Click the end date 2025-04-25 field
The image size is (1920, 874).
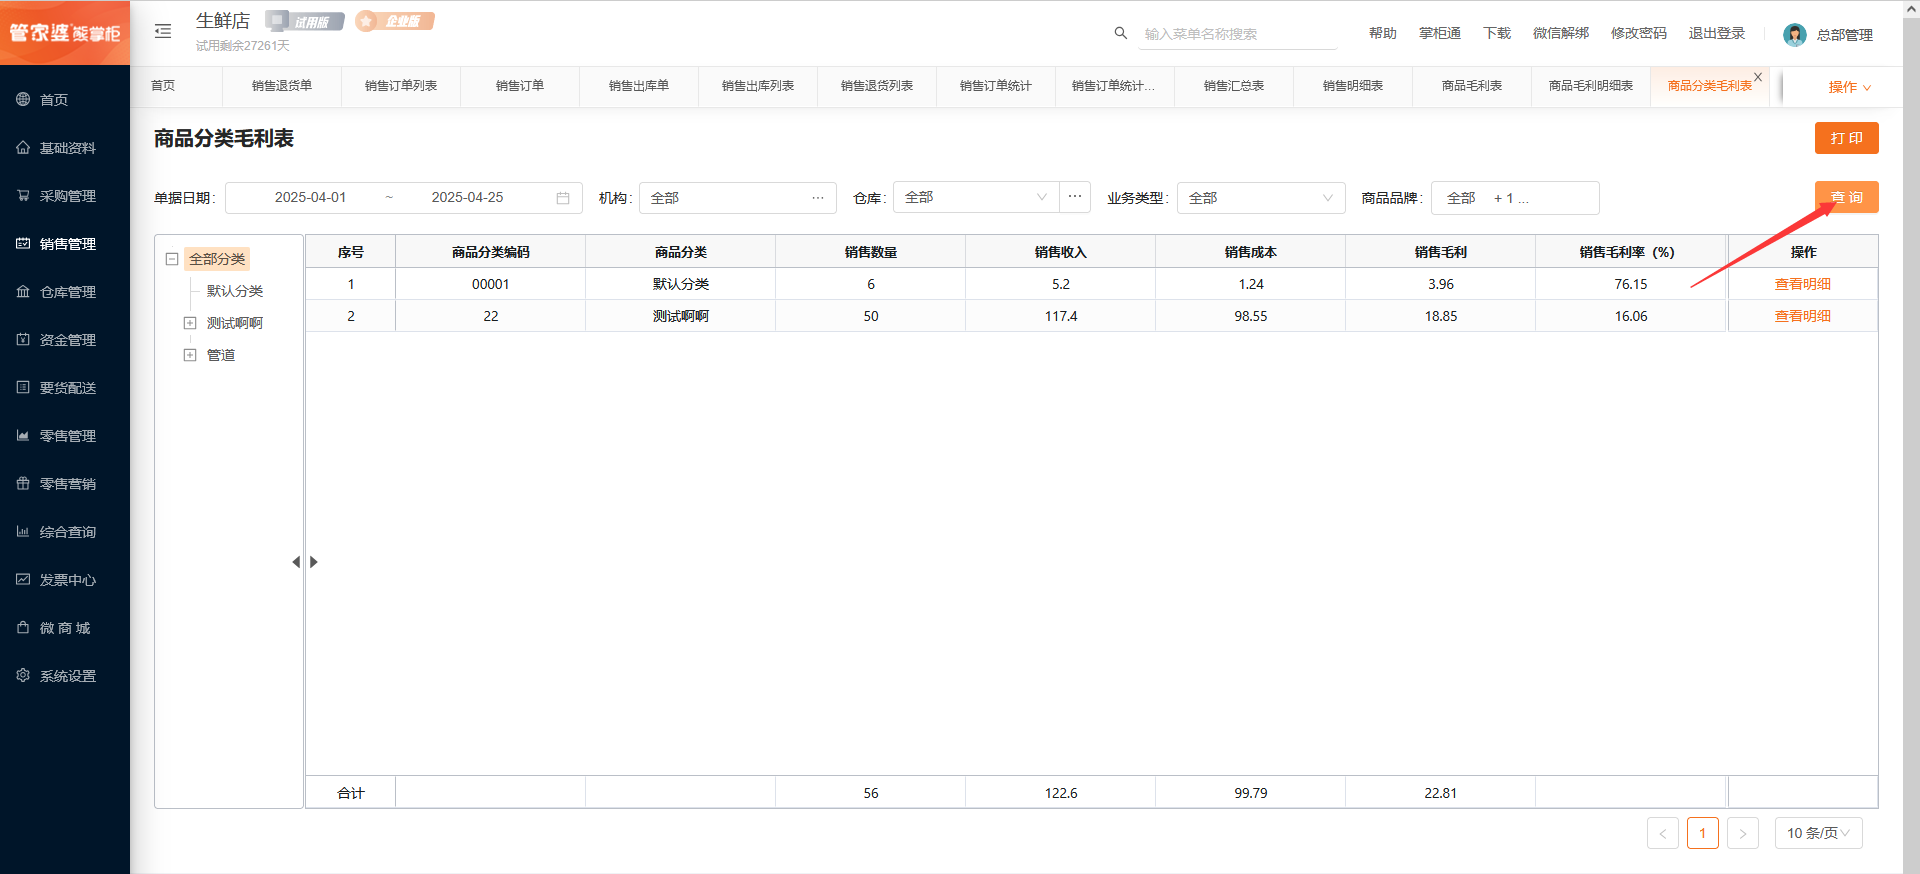tap(467, 198)
